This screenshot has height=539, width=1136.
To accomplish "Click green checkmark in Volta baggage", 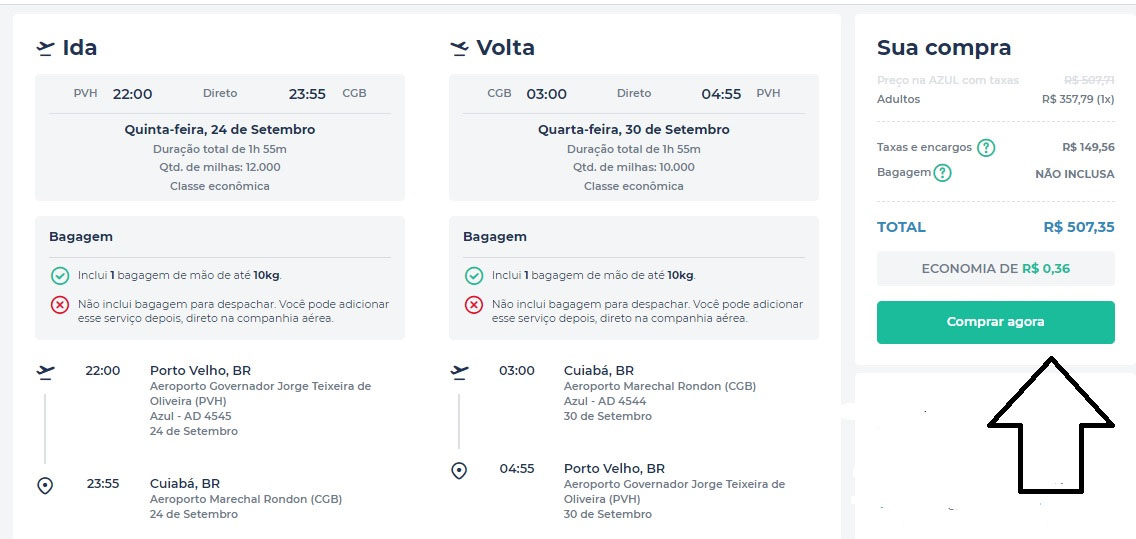I will (x=474, y=275).
